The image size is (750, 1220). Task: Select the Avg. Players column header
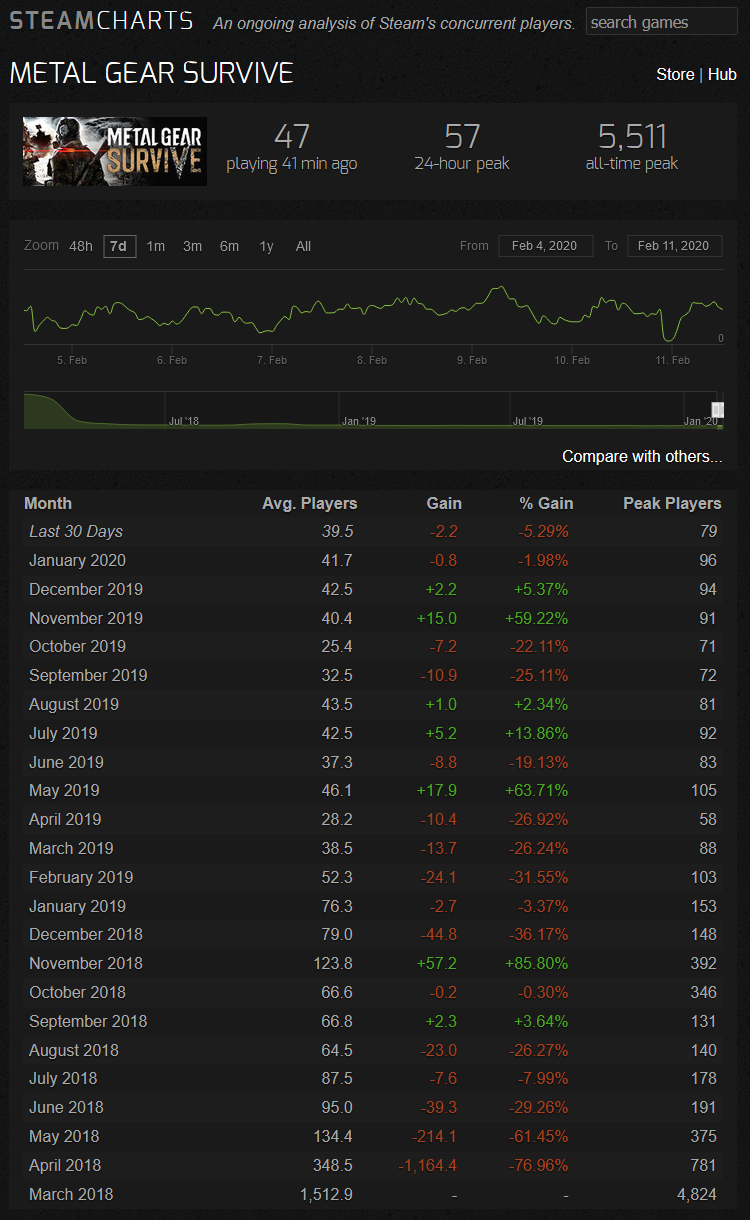tap(309, 503)
